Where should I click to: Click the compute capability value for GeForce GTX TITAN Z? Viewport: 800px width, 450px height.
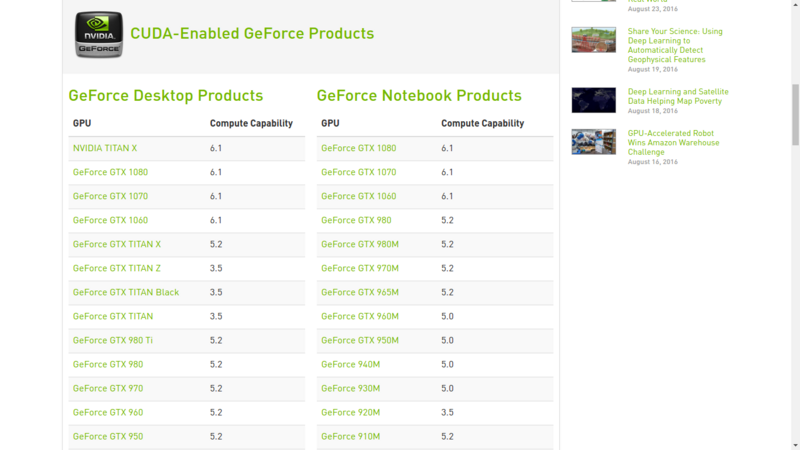(x=216, y=268)
